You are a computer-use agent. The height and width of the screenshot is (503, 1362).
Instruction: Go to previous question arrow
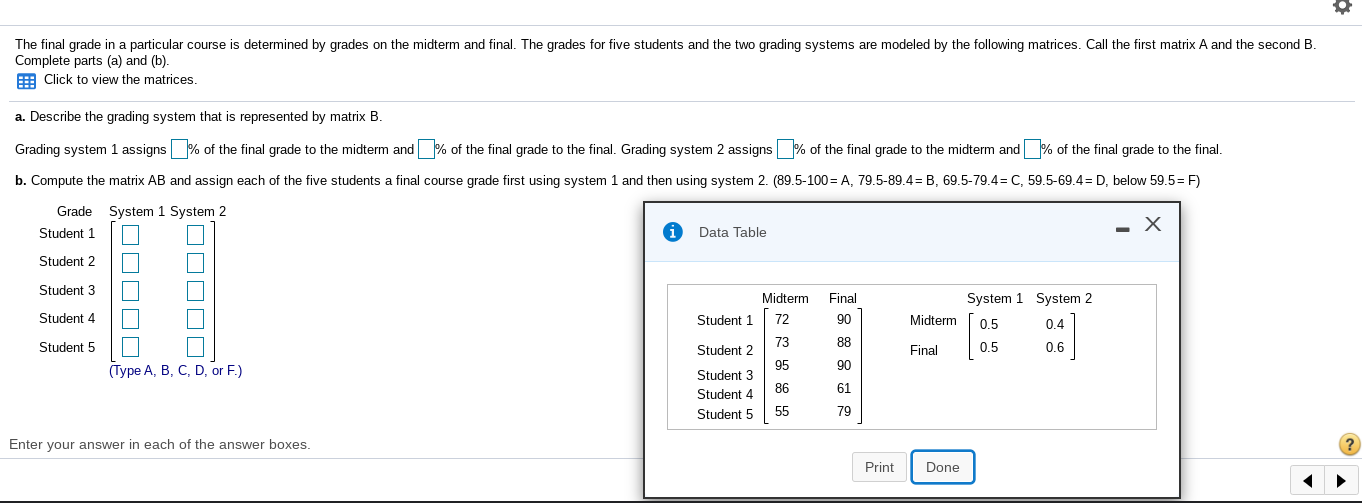(x=1307, y=480)
